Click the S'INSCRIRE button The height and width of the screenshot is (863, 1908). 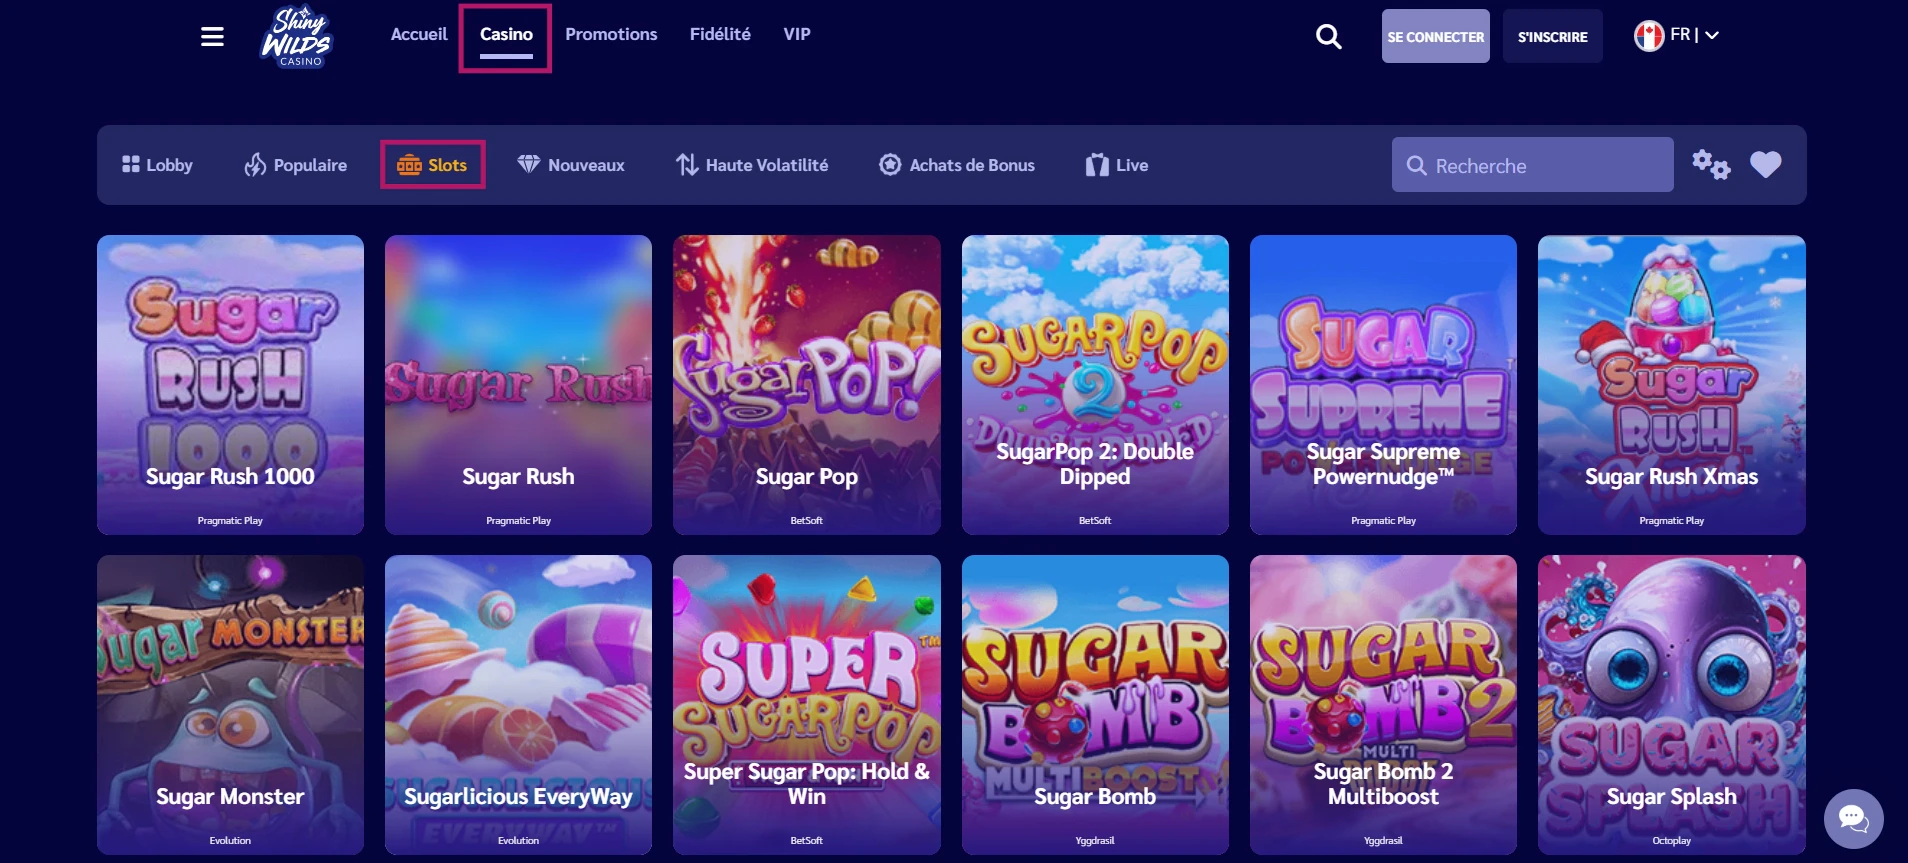(x=1552, y=36)
